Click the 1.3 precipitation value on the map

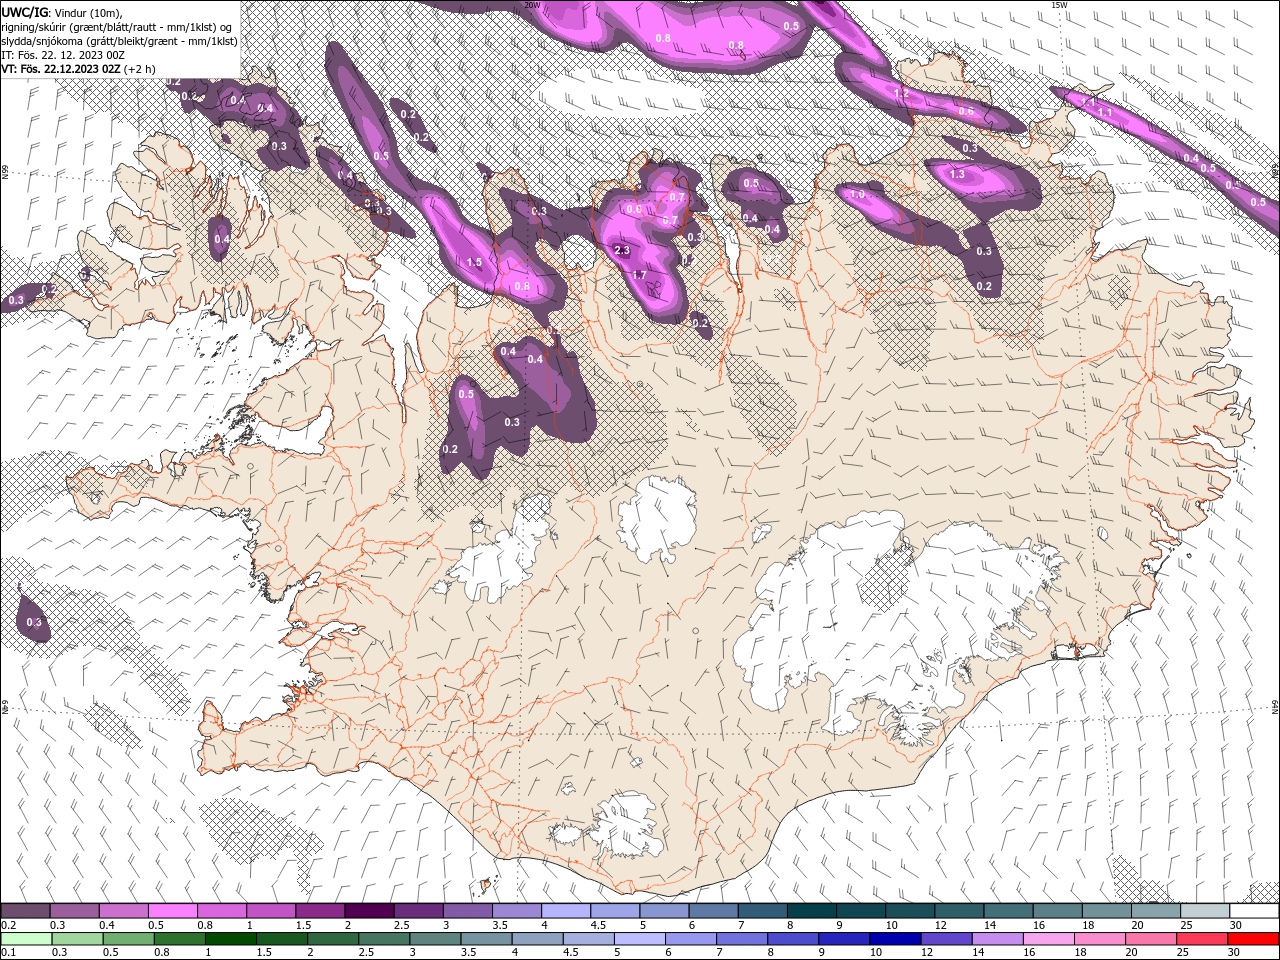coord(957,174)
